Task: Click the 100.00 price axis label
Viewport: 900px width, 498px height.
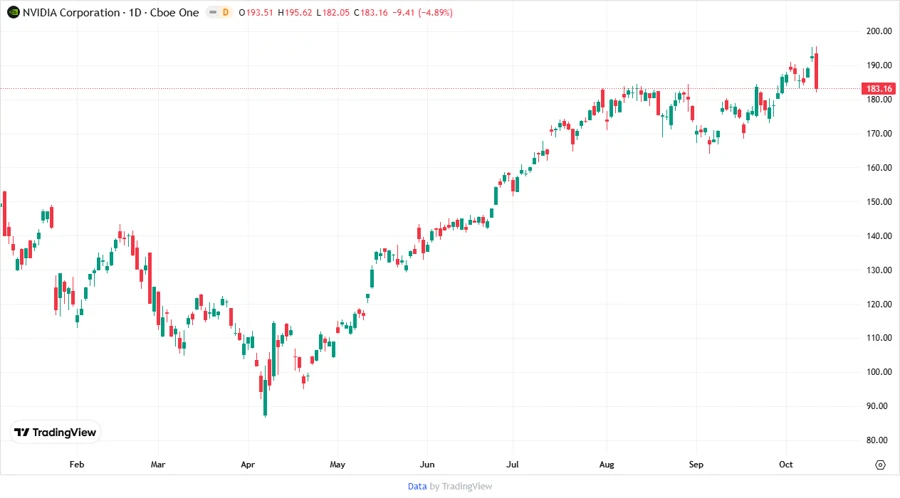Action: click(879, 372)
